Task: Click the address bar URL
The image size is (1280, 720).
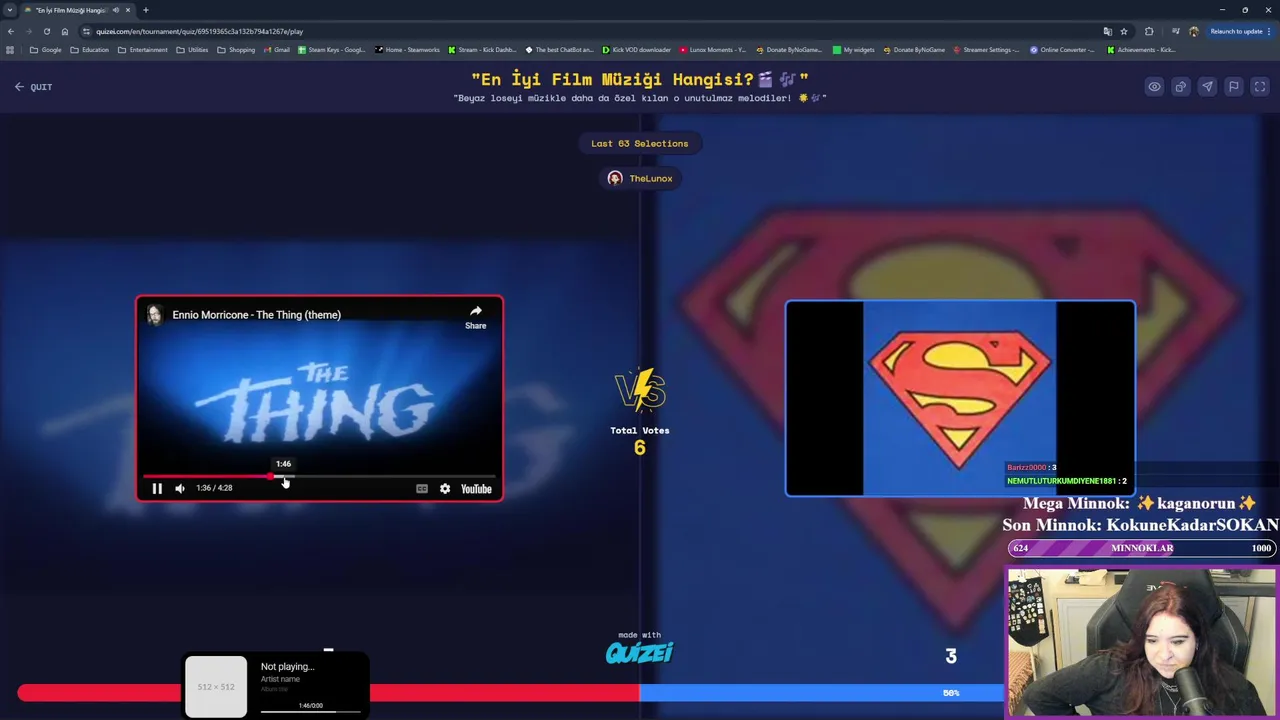Action: (200, 31)
